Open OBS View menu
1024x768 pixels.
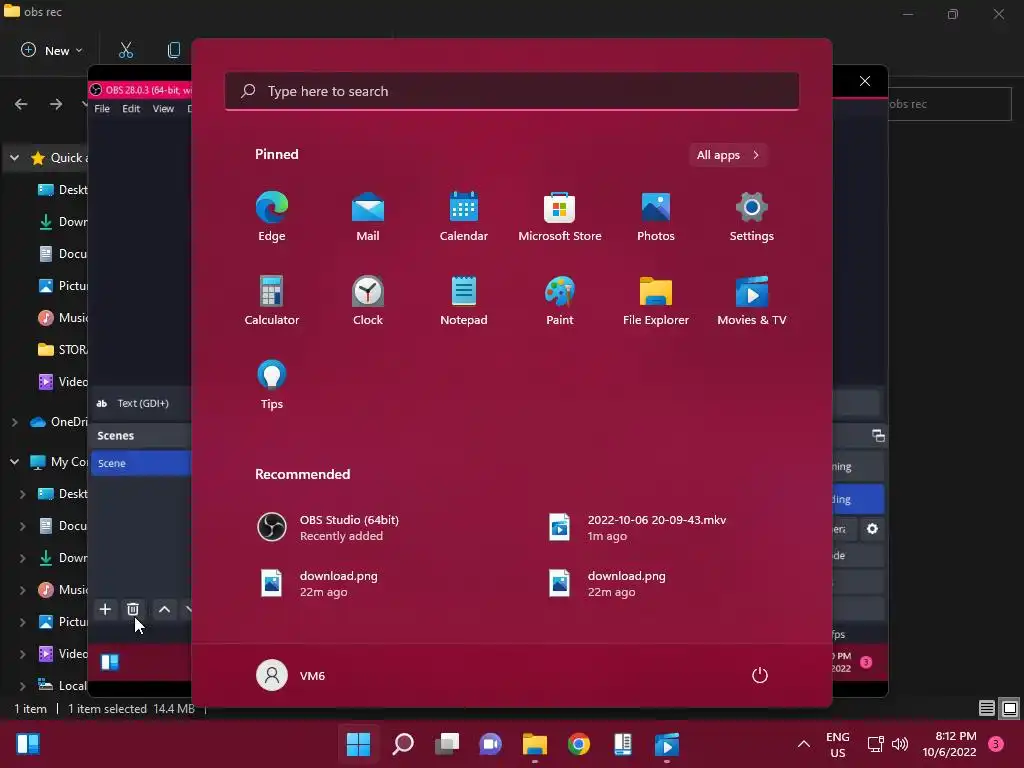click(163, 109)
